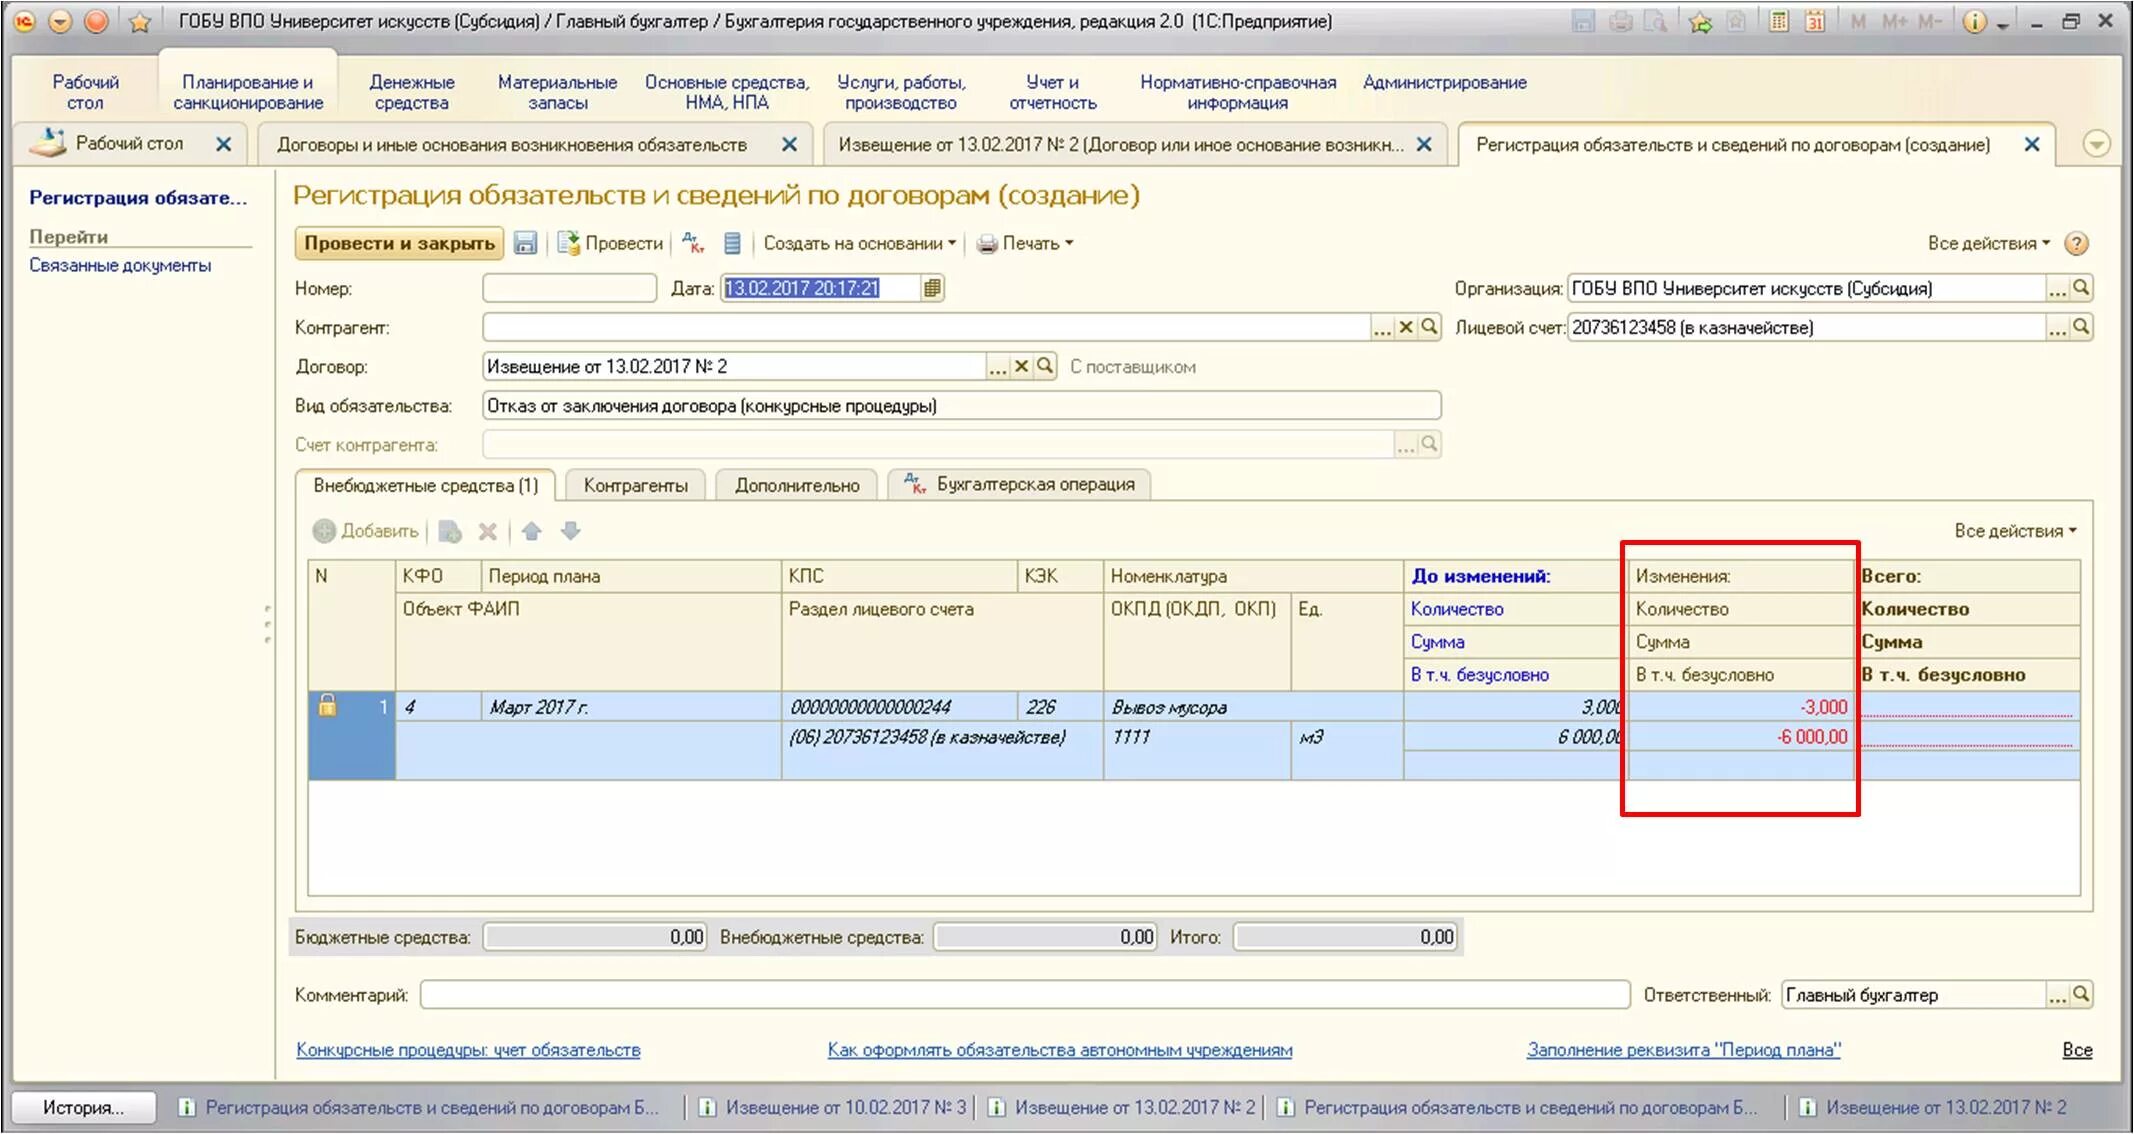Open the calendar icon in title bar

pyautogui.click(x=1815, y=21)
